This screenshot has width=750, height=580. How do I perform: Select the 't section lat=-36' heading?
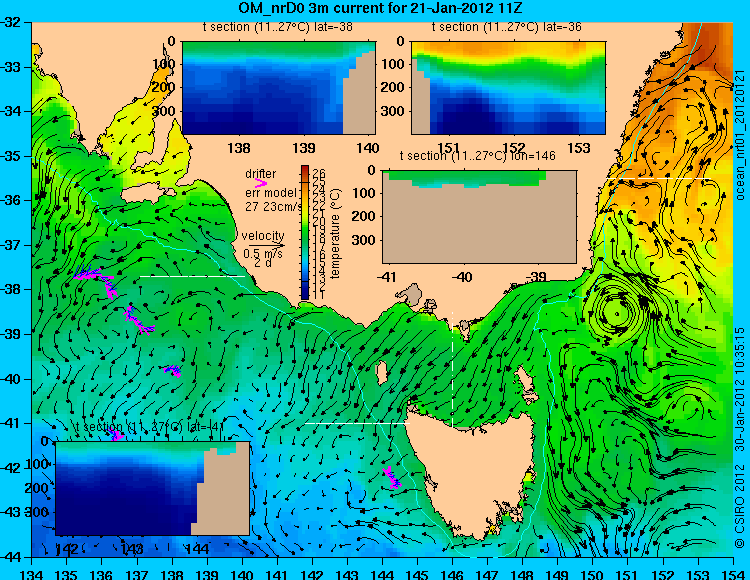click(507, 27)
